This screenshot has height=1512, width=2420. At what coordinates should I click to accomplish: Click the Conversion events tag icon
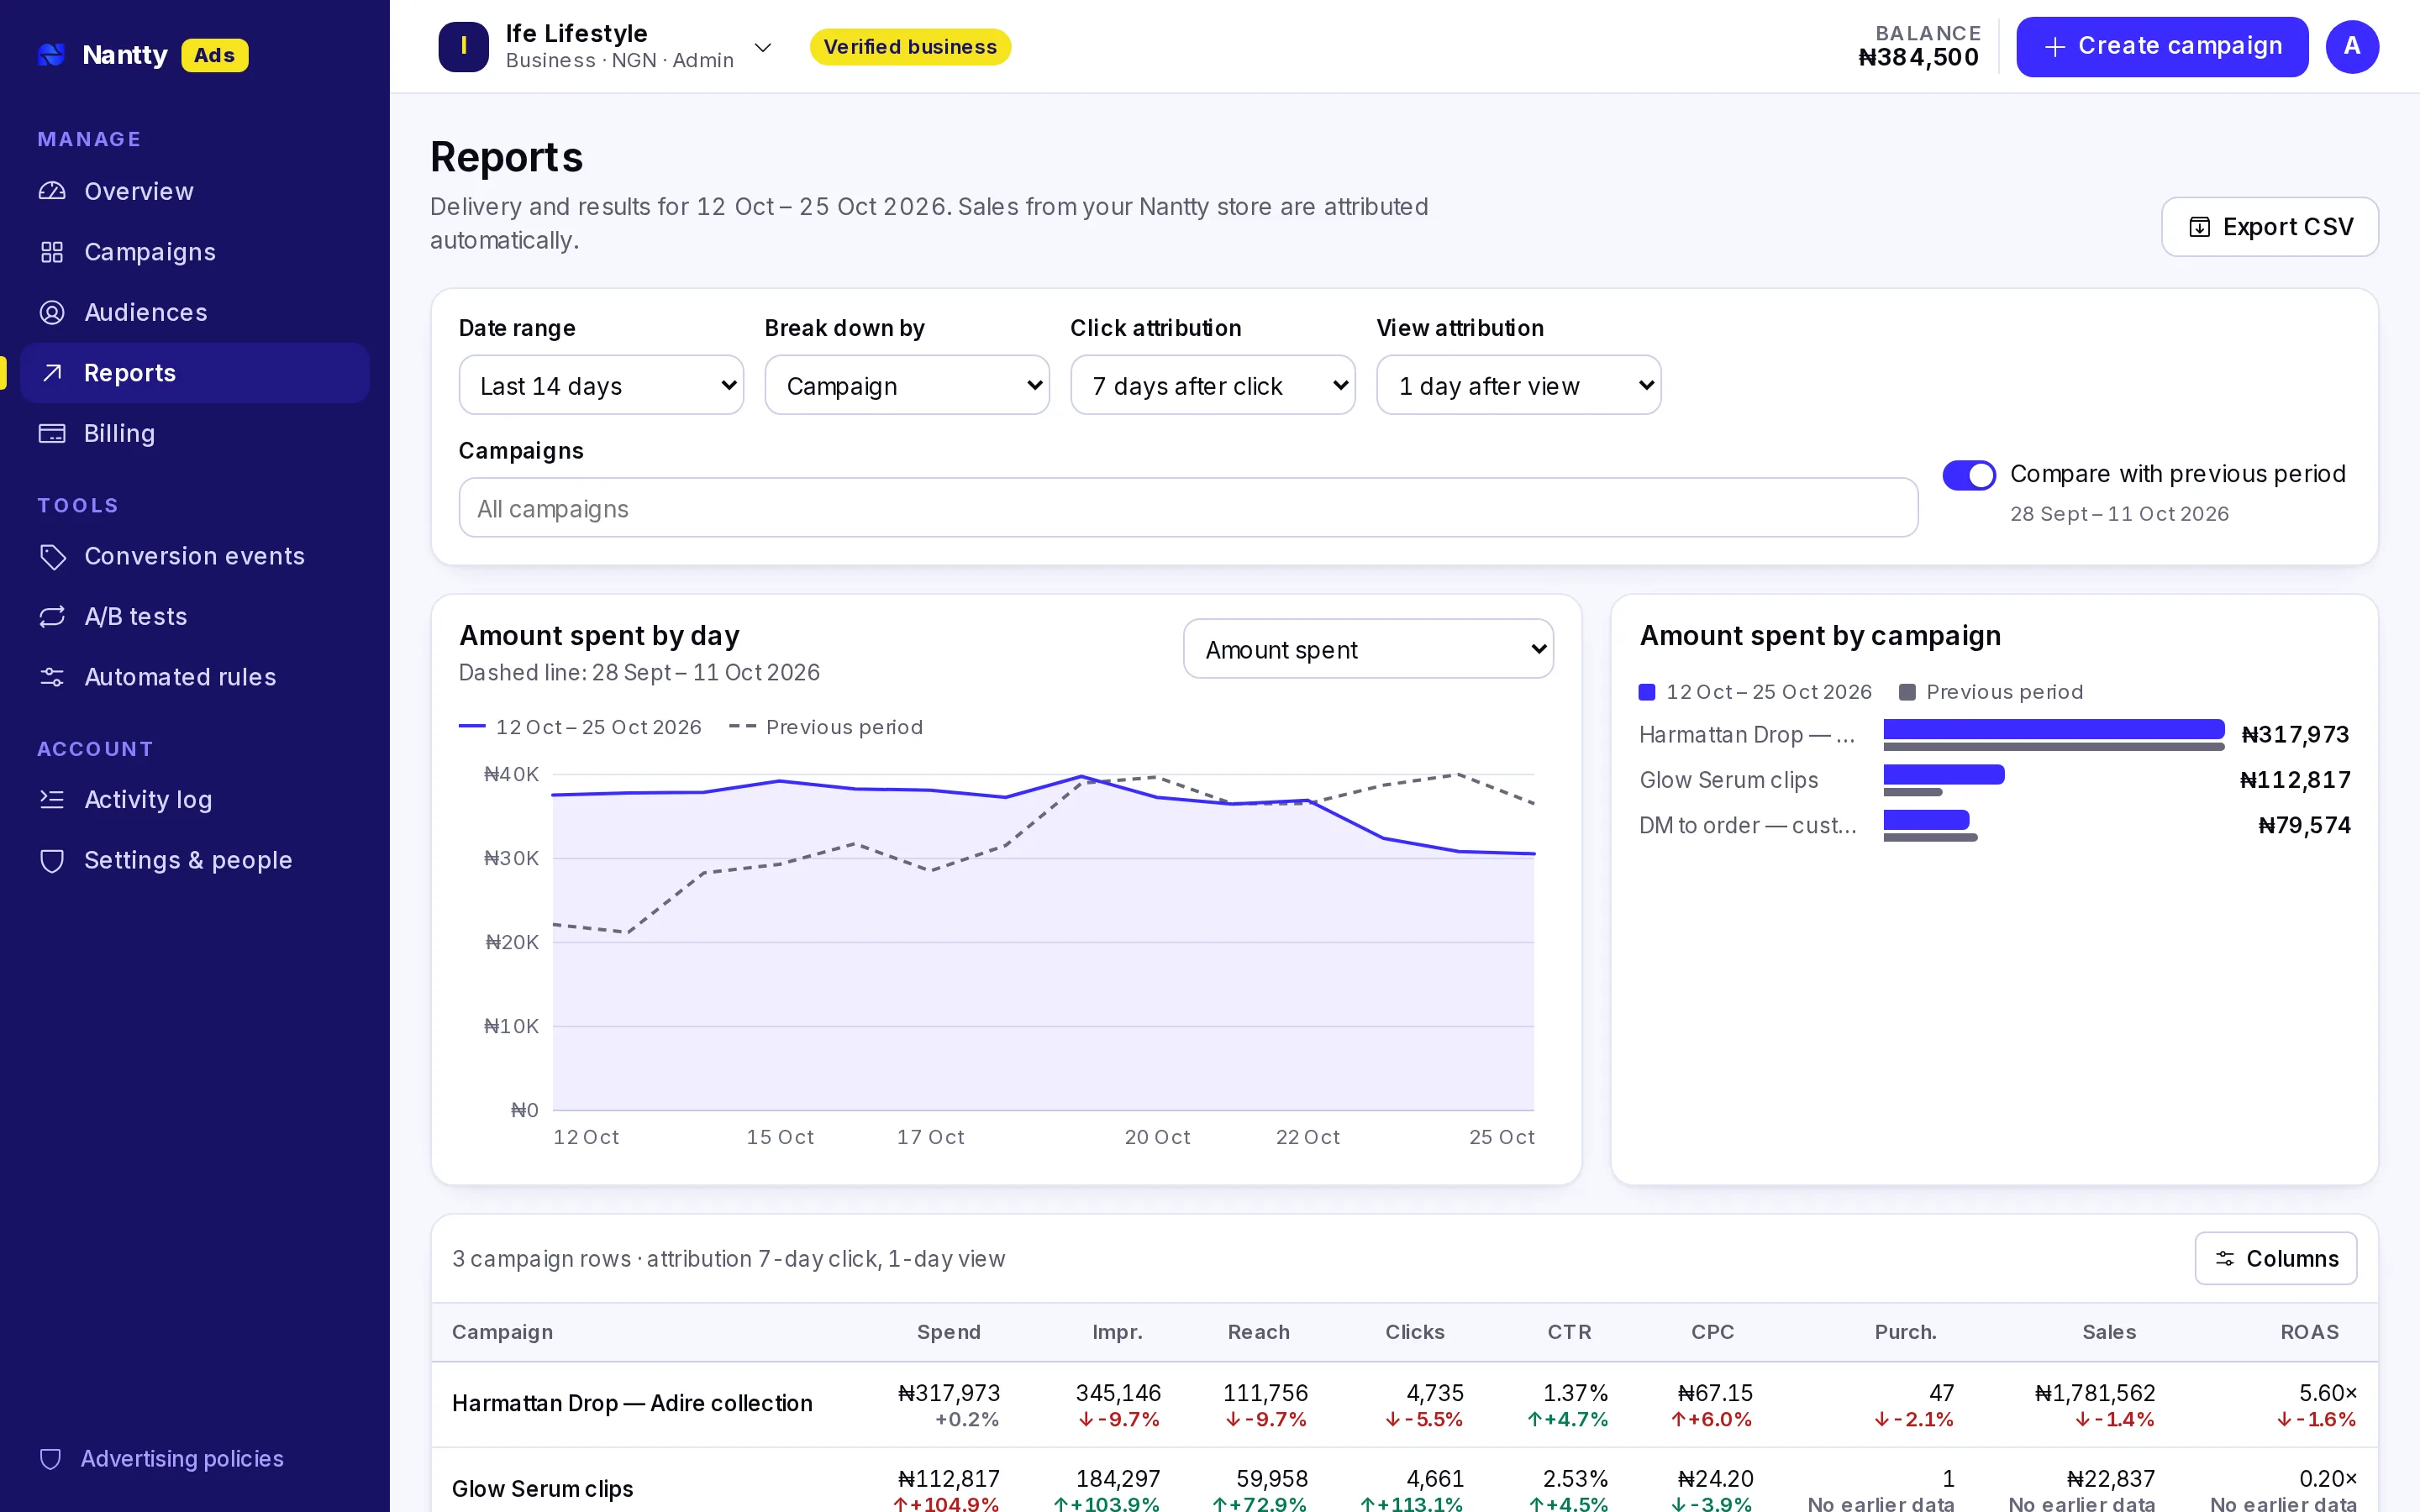(52, 556)
